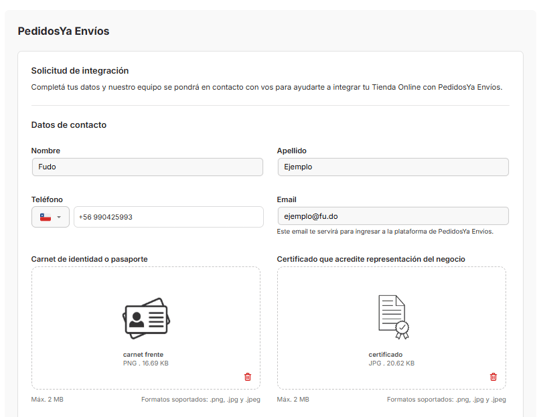Click PNG . 16.69 KB file info
This screenshot has height=417, width=541.
point(146,363)
